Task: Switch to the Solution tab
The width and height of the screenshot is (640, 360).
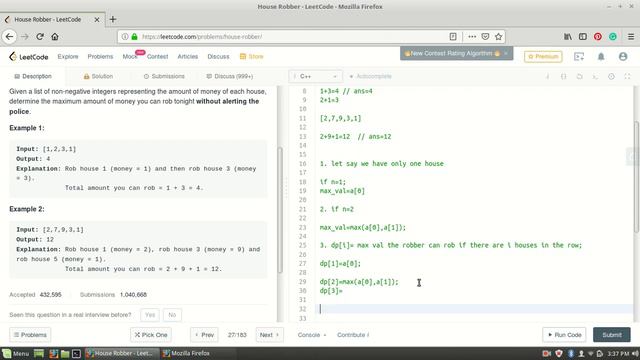Action: 98,76
